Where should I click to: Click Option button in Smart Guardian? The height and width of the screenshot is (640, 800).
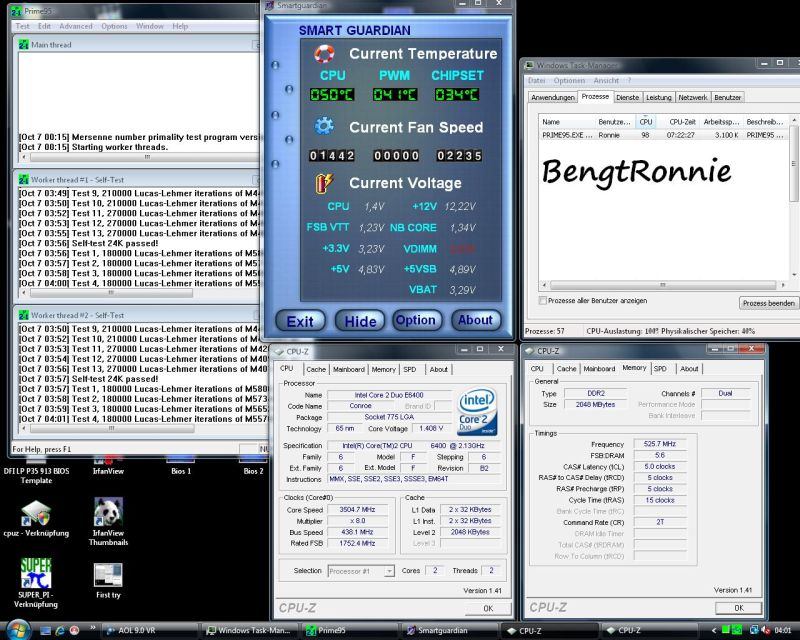coord(416,320)
